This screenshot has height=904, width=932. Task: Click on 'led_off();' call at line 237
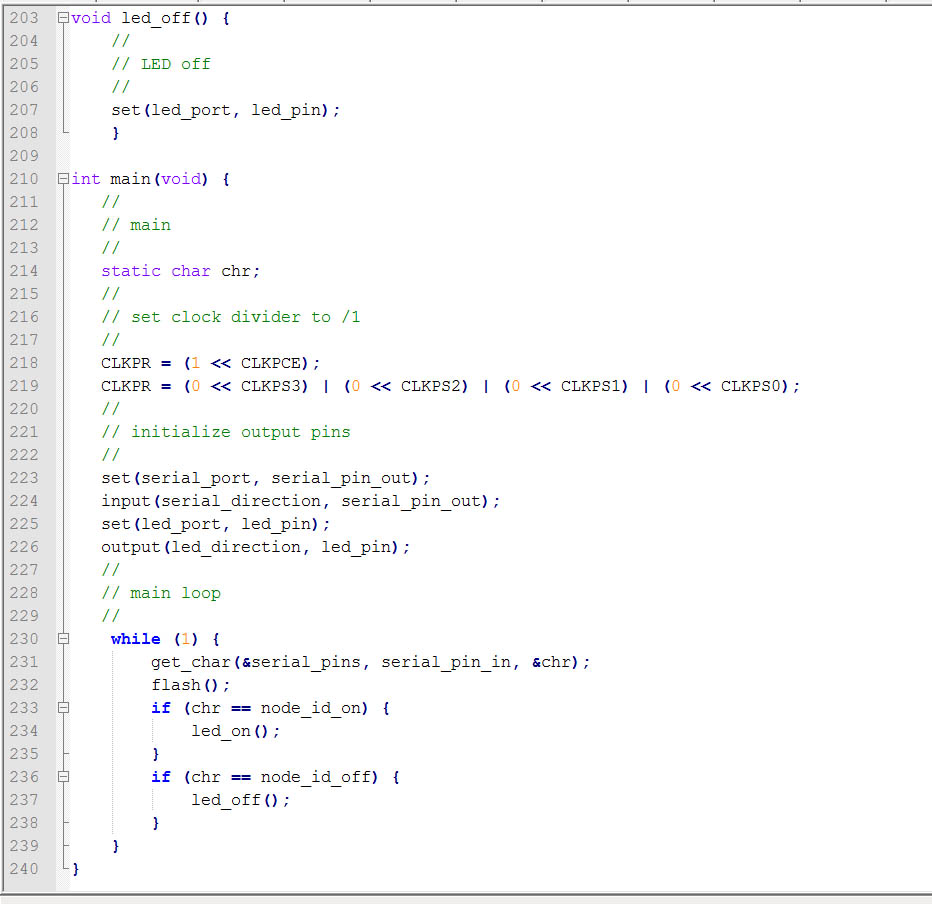point(241,801)
